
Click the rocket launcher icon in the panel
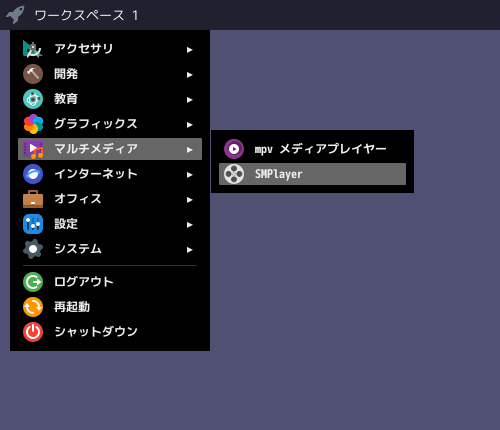pos(15,15)
